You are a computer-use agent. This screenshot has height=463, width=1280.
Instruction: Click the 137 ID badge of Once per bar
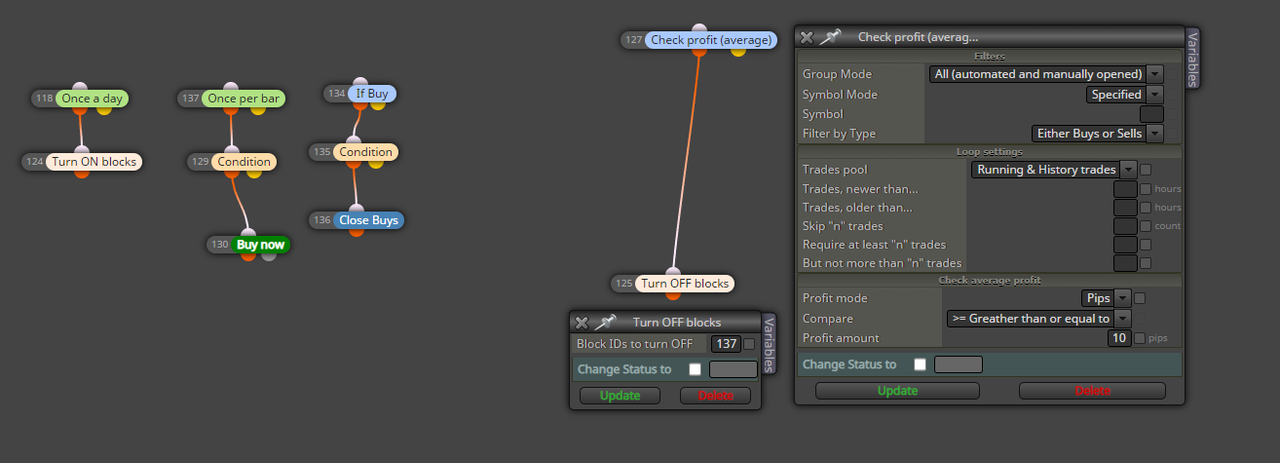190,99
